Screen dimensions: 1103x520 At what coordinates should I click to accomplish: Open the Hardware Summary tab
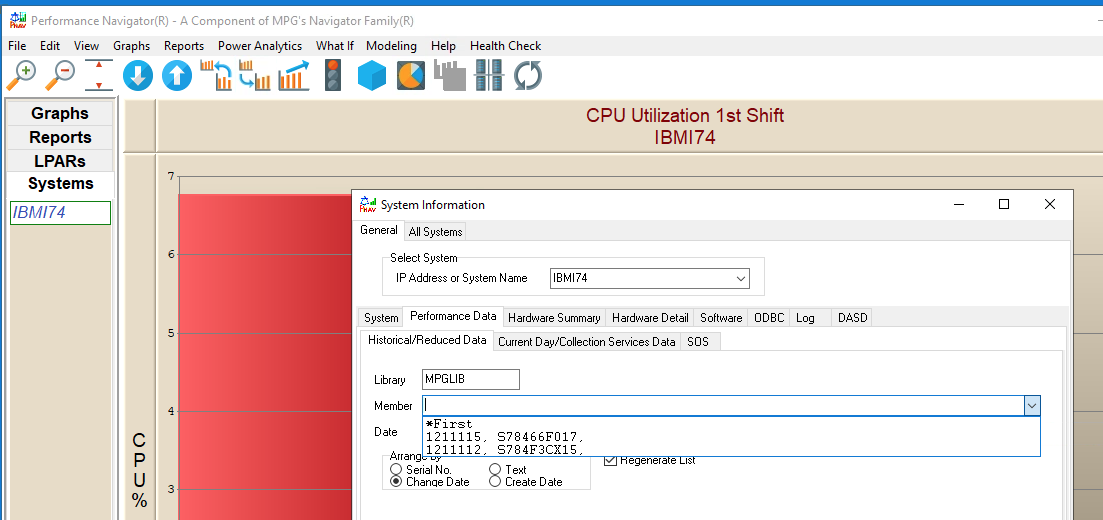[554, 318]
